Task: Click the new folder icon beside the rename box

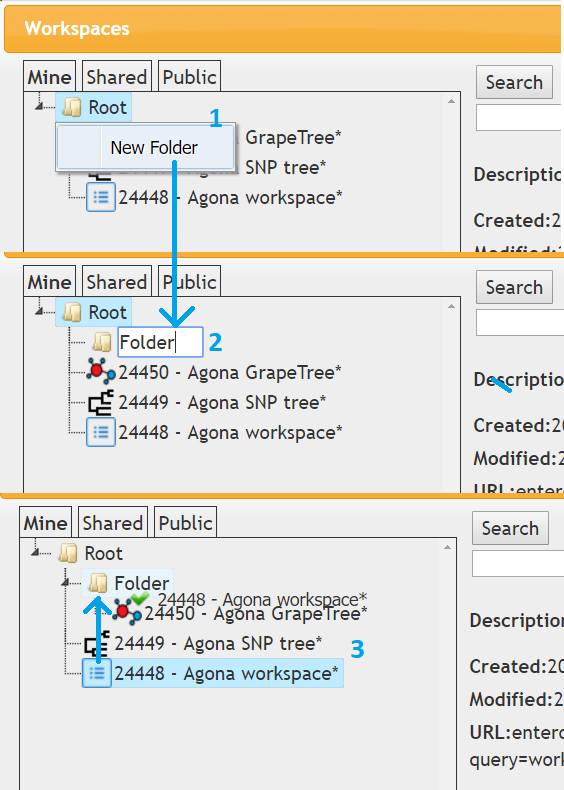Action: point(102,343)
